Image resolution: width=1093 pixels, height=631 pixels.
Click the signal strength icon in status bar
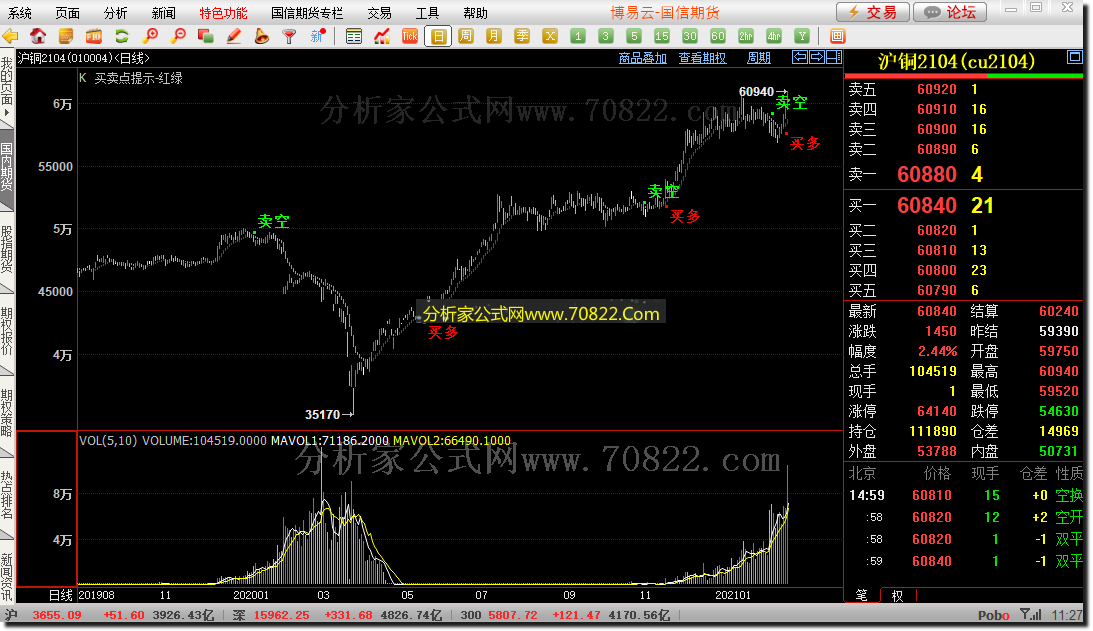coord(1030,615)
